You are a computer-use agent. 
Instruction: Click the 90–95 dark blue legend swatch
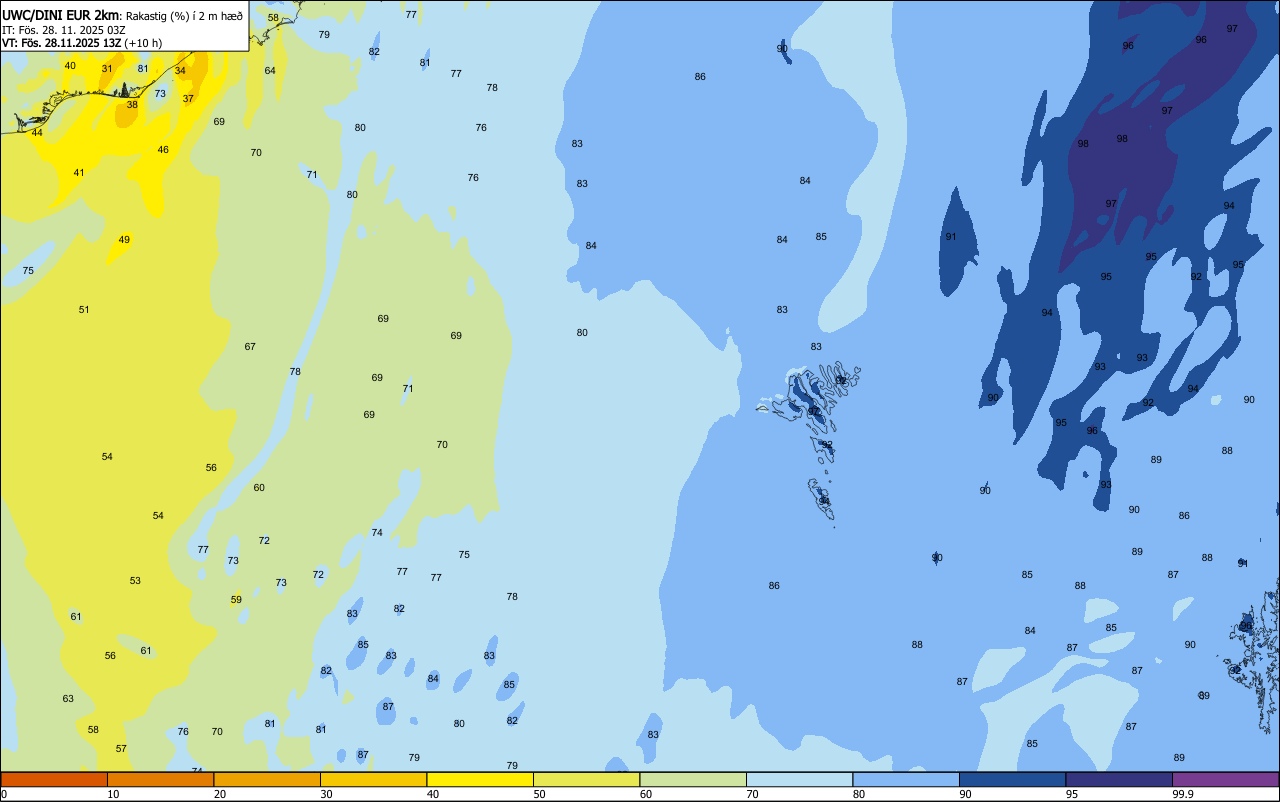pyautogui.click(x=1012, y=779)
